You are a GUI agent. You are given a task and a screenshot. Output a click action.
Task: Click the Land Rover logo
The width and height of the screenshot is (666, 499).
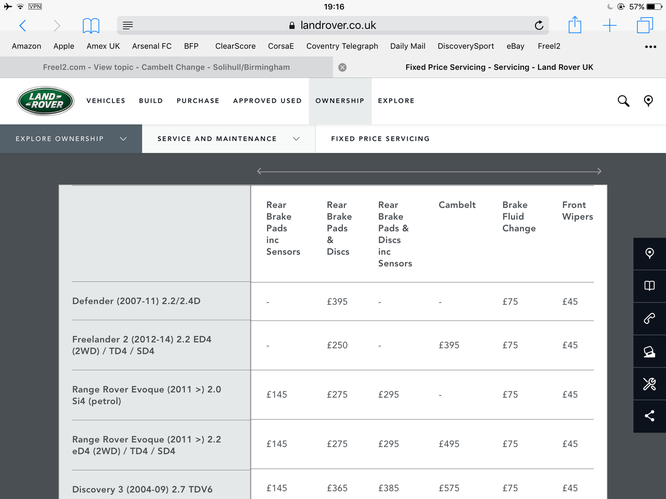[45, 101]
